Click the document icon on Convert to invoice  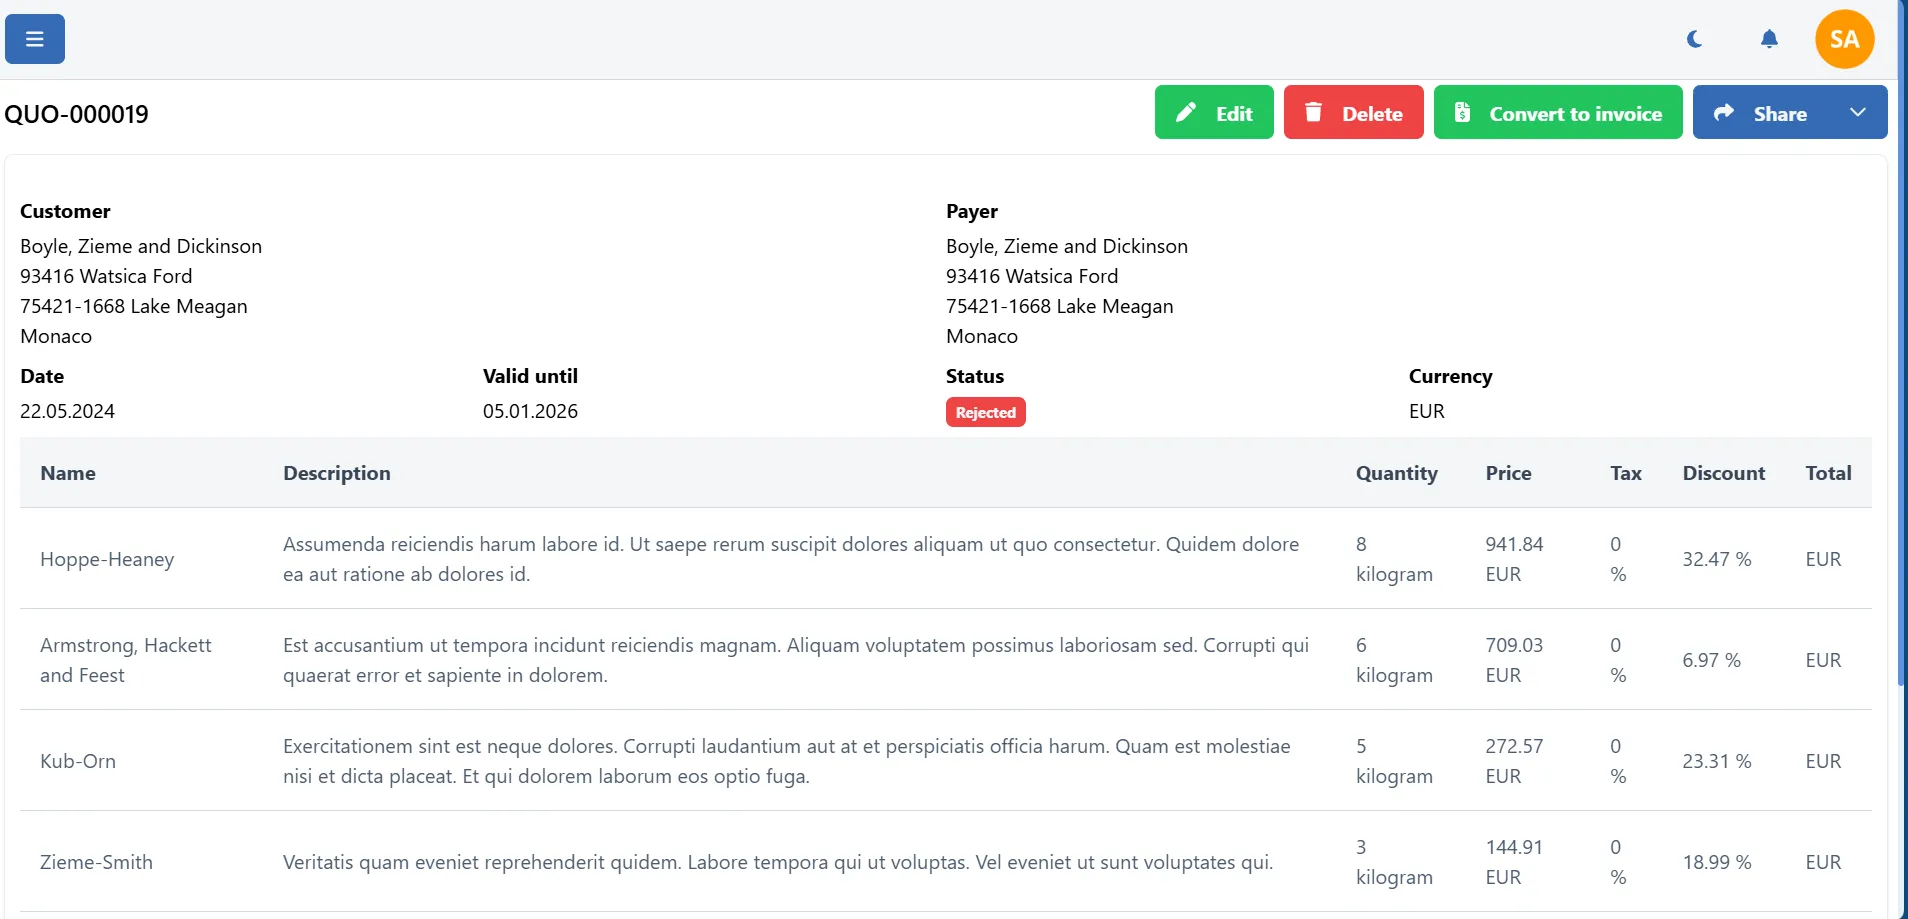point(1462,113)
